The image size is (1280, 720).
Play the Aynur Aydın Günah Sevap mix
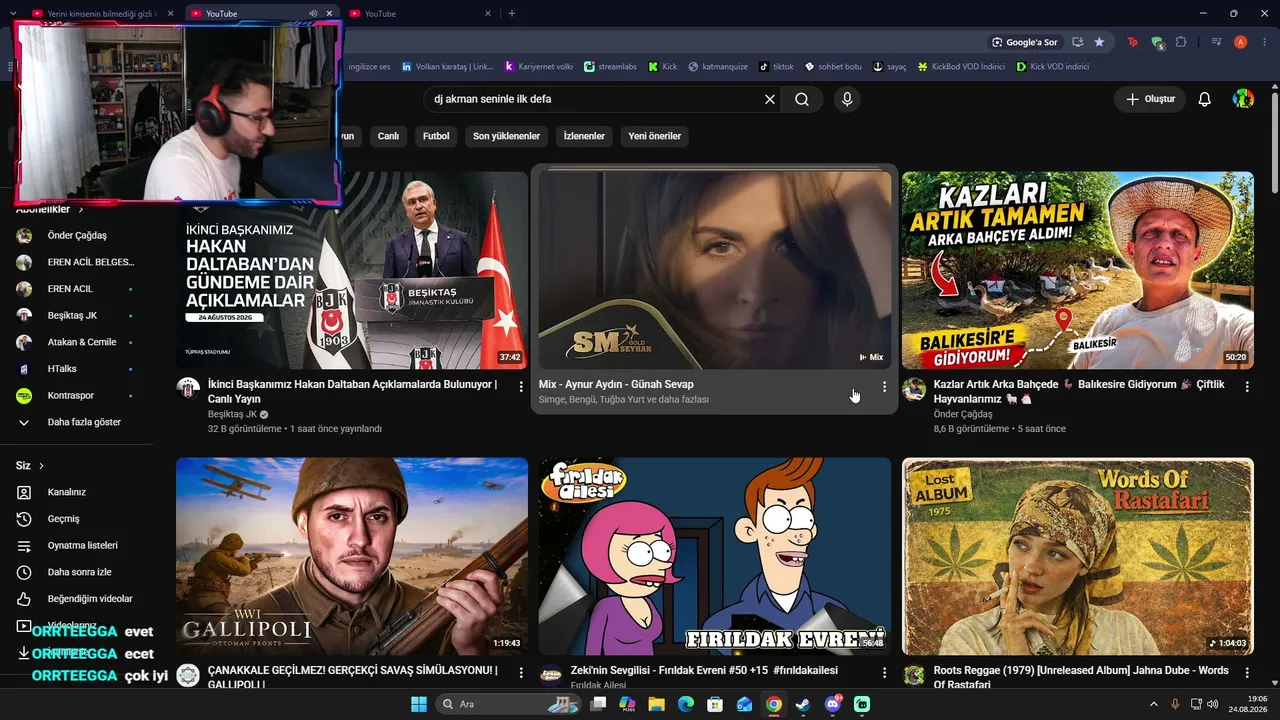coord(715,270)
